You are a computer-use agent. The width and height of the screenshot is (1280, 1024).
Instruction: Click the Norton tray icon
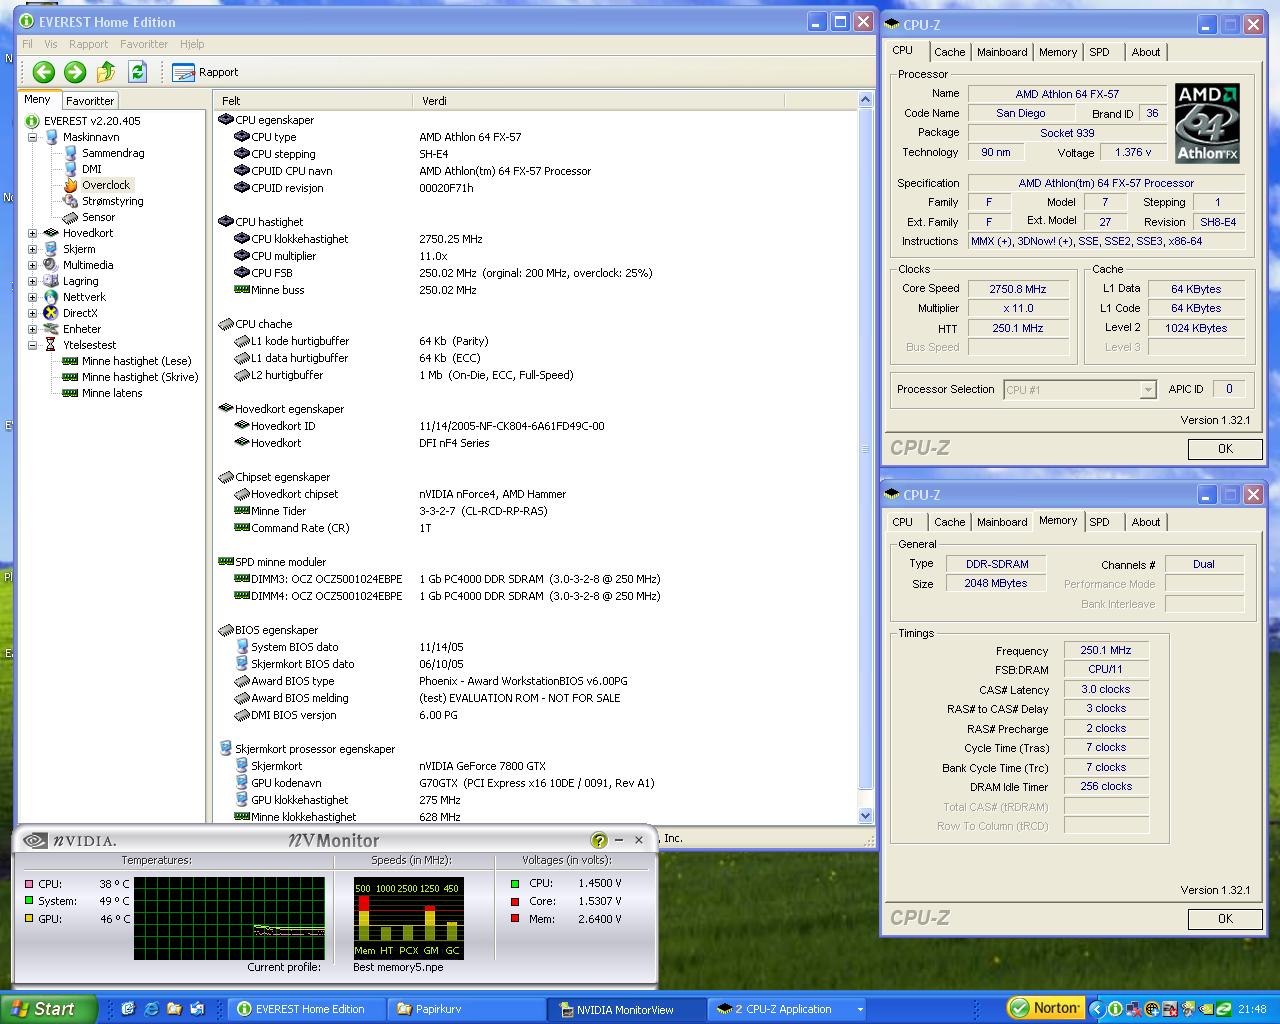(x=1045, y=1008)
